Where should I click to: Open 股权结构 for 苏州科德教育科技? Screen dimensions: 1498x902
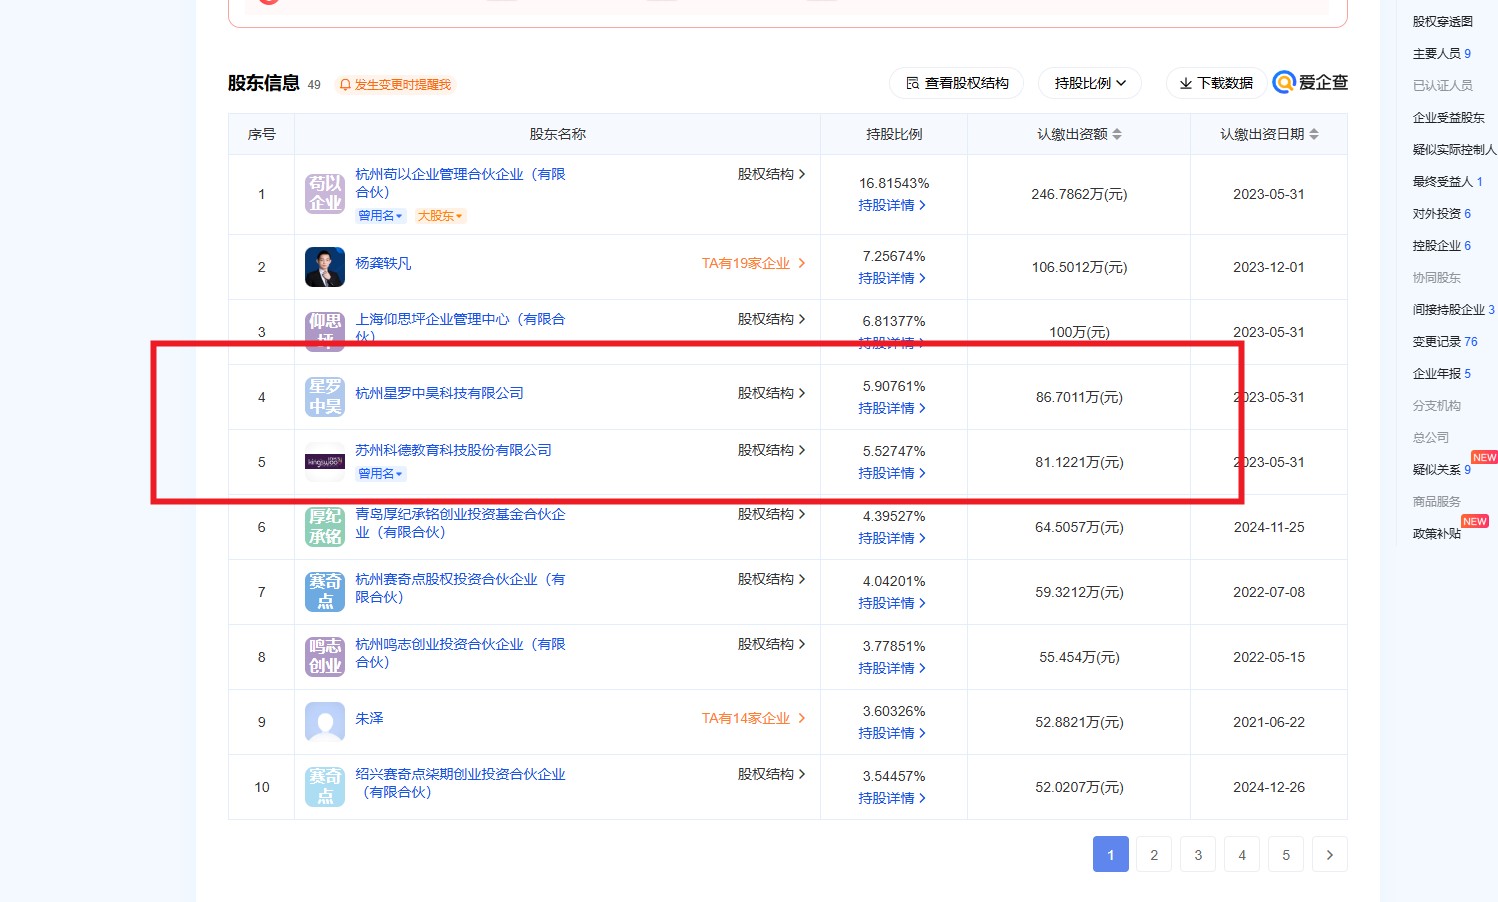click(772, 450)
